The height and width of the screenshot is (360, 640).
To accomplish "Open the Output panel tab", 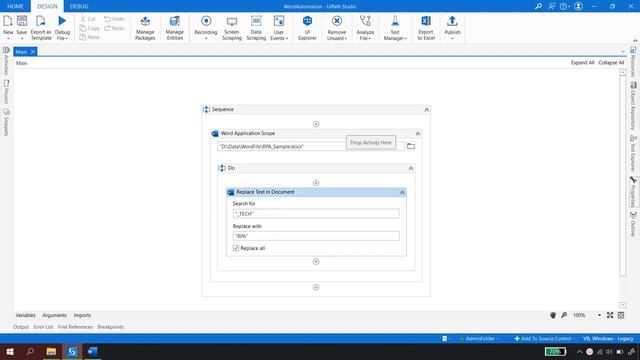I will click(21, 327).
